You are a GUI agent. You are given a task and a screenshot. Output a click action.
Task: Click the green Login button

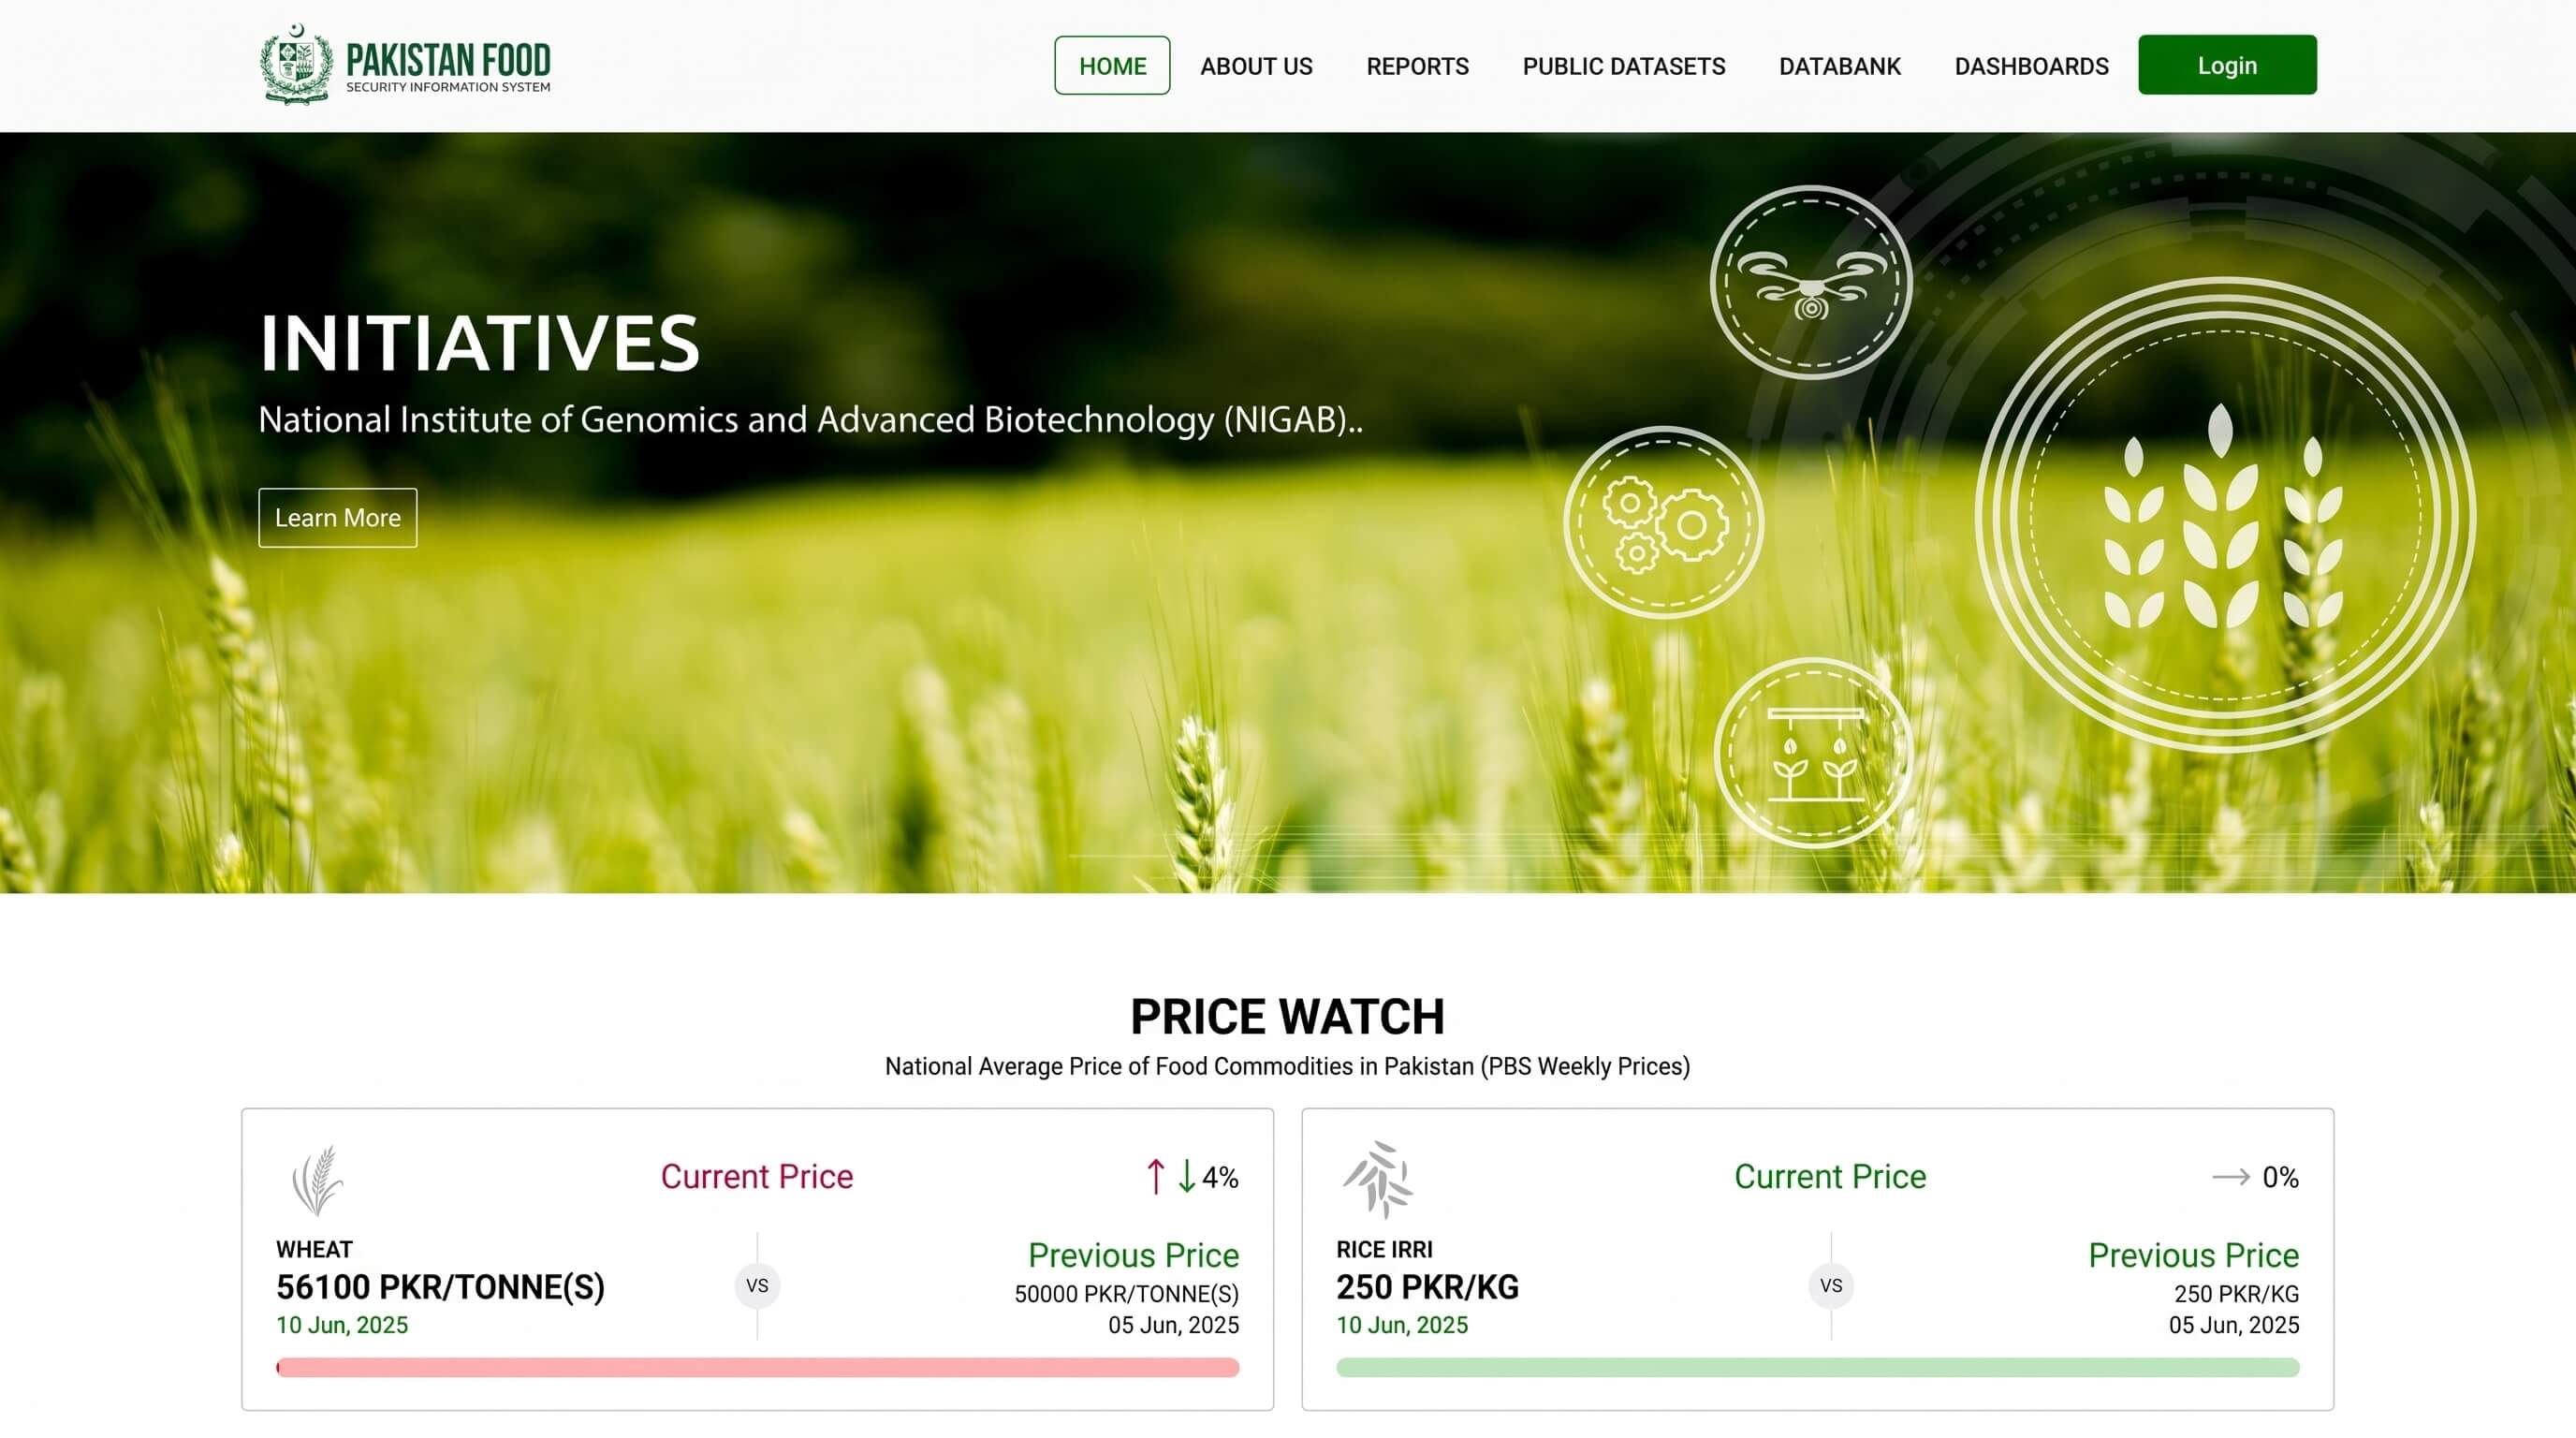(2227, 65)
